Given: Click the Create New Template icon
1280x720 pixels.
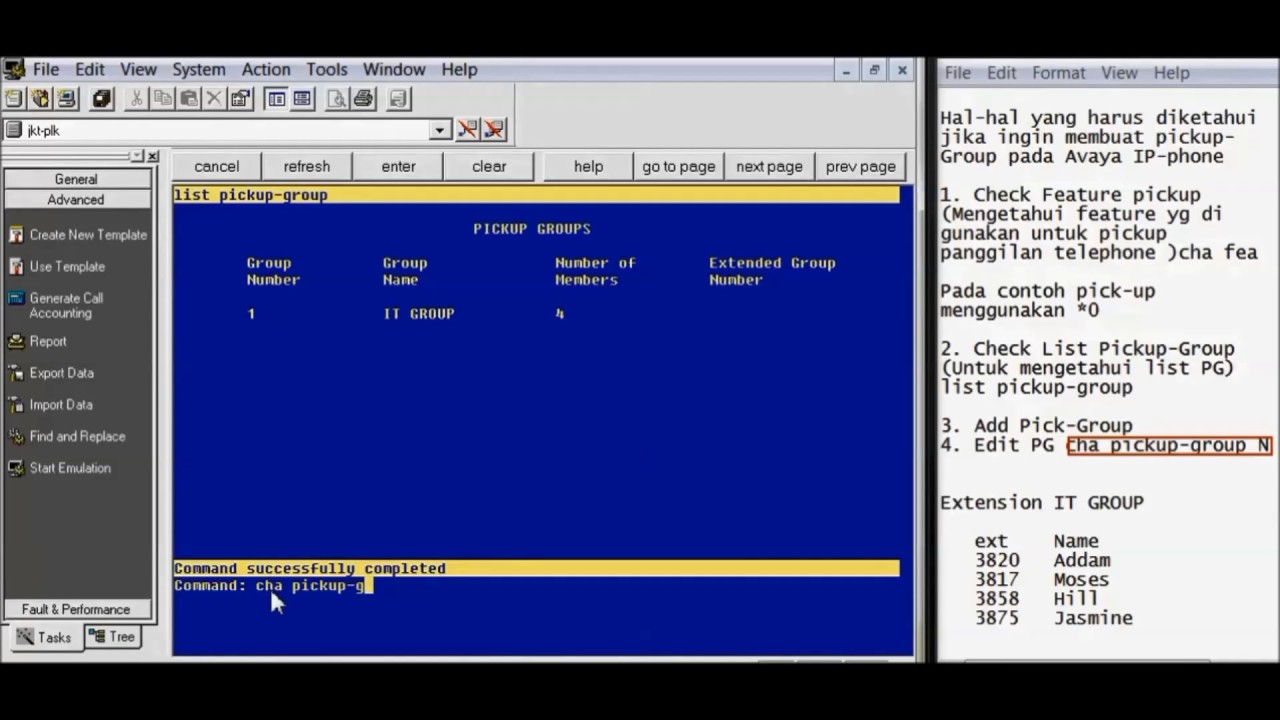Looking at the screenshot, I should 16,235.
